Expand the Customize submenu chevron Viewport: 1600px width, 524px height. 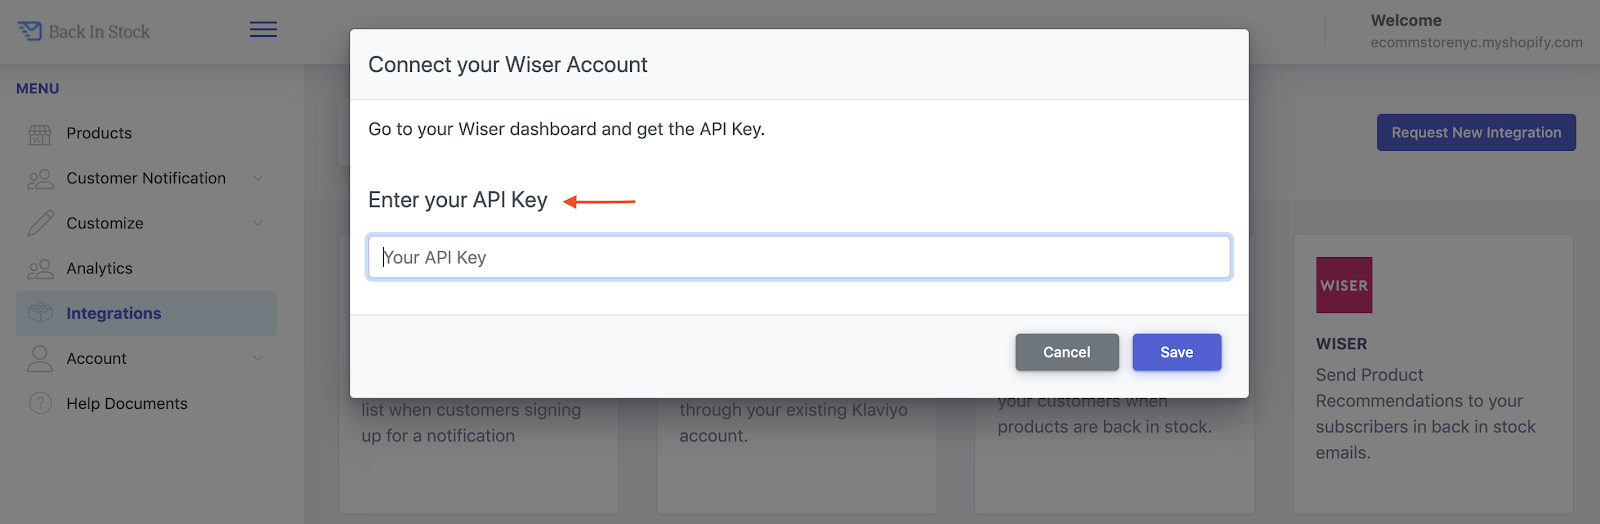(x=258, y=223)
